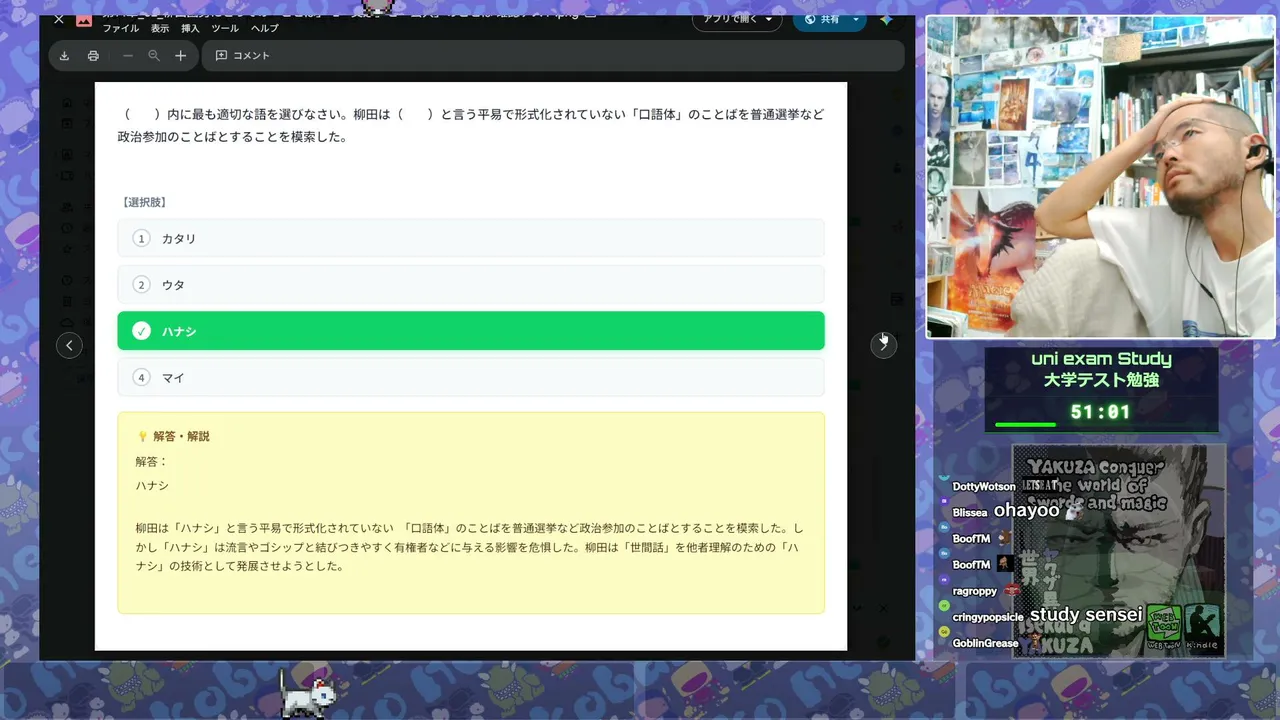Viewport: 1280px width, 720px height.
Task: Click the study sensei chat message
Action: 1086,614
